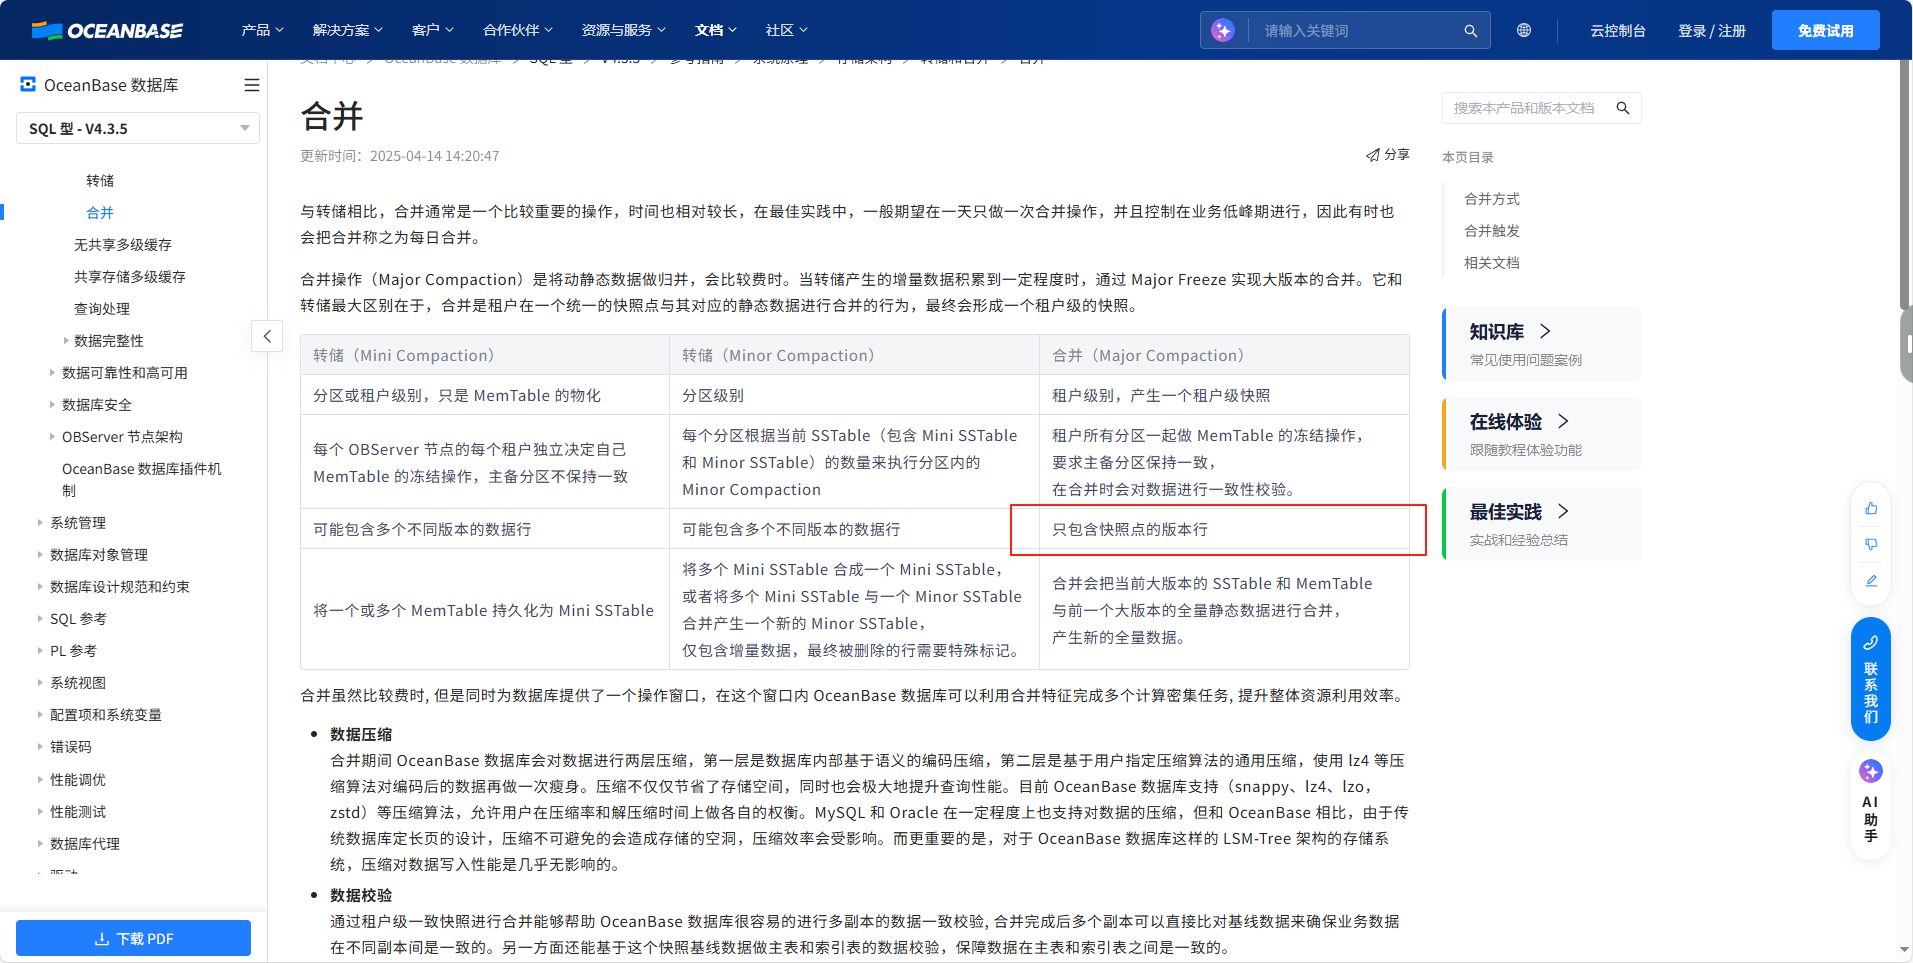Click OceanBase 数据库 sidebar icon
Image resolution: width=1913 pixels, height=963 pixels.
coord(28,85)
